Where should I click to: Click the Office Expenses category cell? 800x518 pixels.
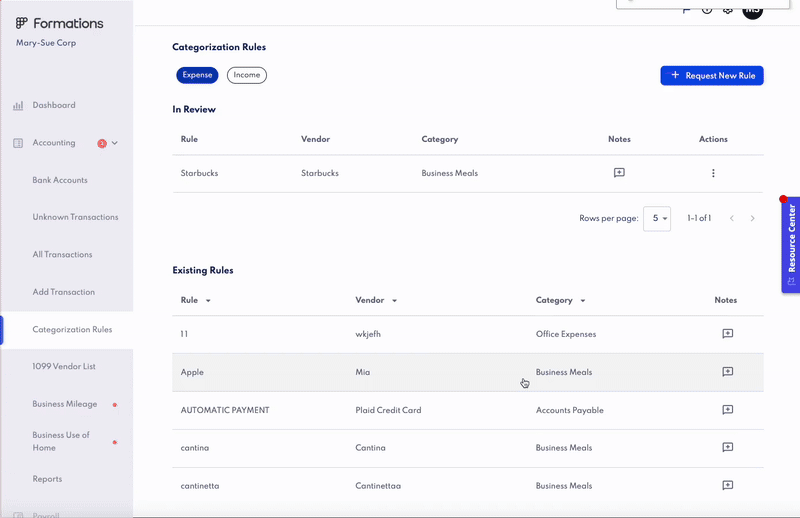566,334
